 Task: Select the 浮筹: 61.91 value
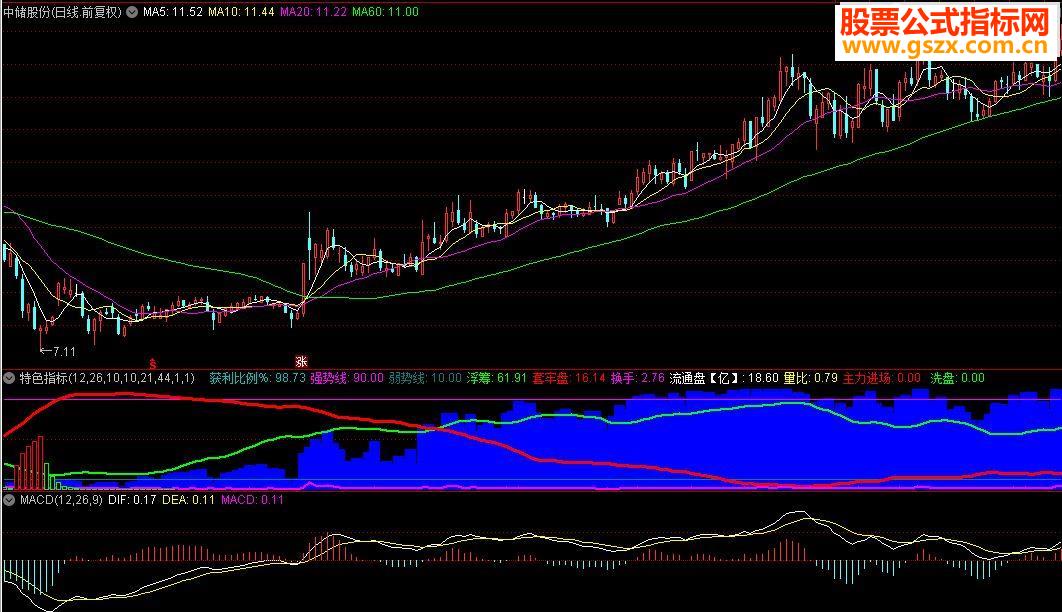tap(496, 378)
